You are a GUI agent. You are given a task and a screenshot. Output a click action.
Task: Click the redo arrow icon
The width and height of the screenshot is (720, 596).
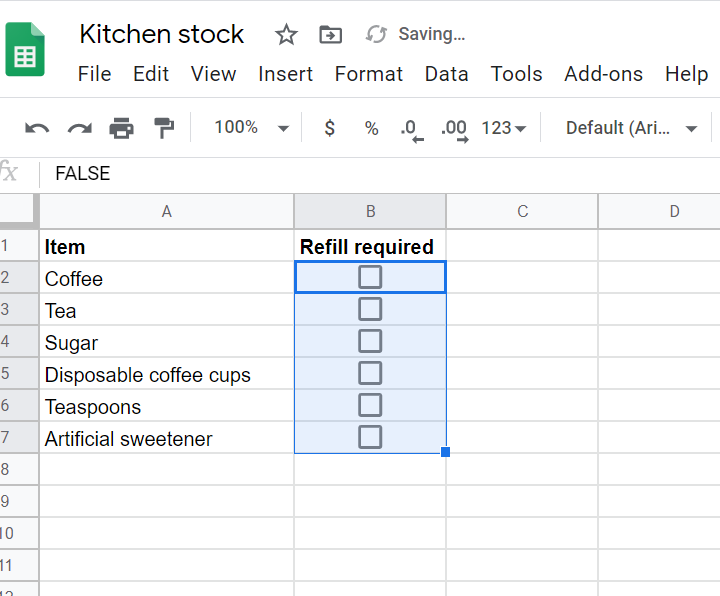coord(79,128)
